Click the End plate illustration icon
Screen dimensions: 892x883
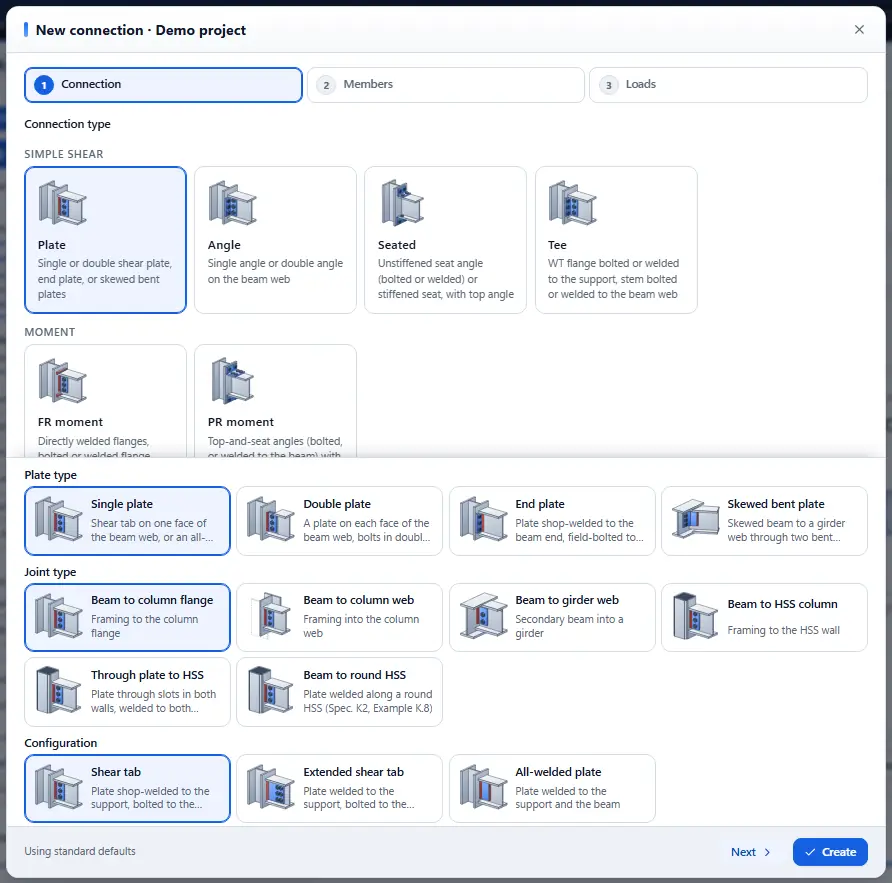[x=483, y=520]
